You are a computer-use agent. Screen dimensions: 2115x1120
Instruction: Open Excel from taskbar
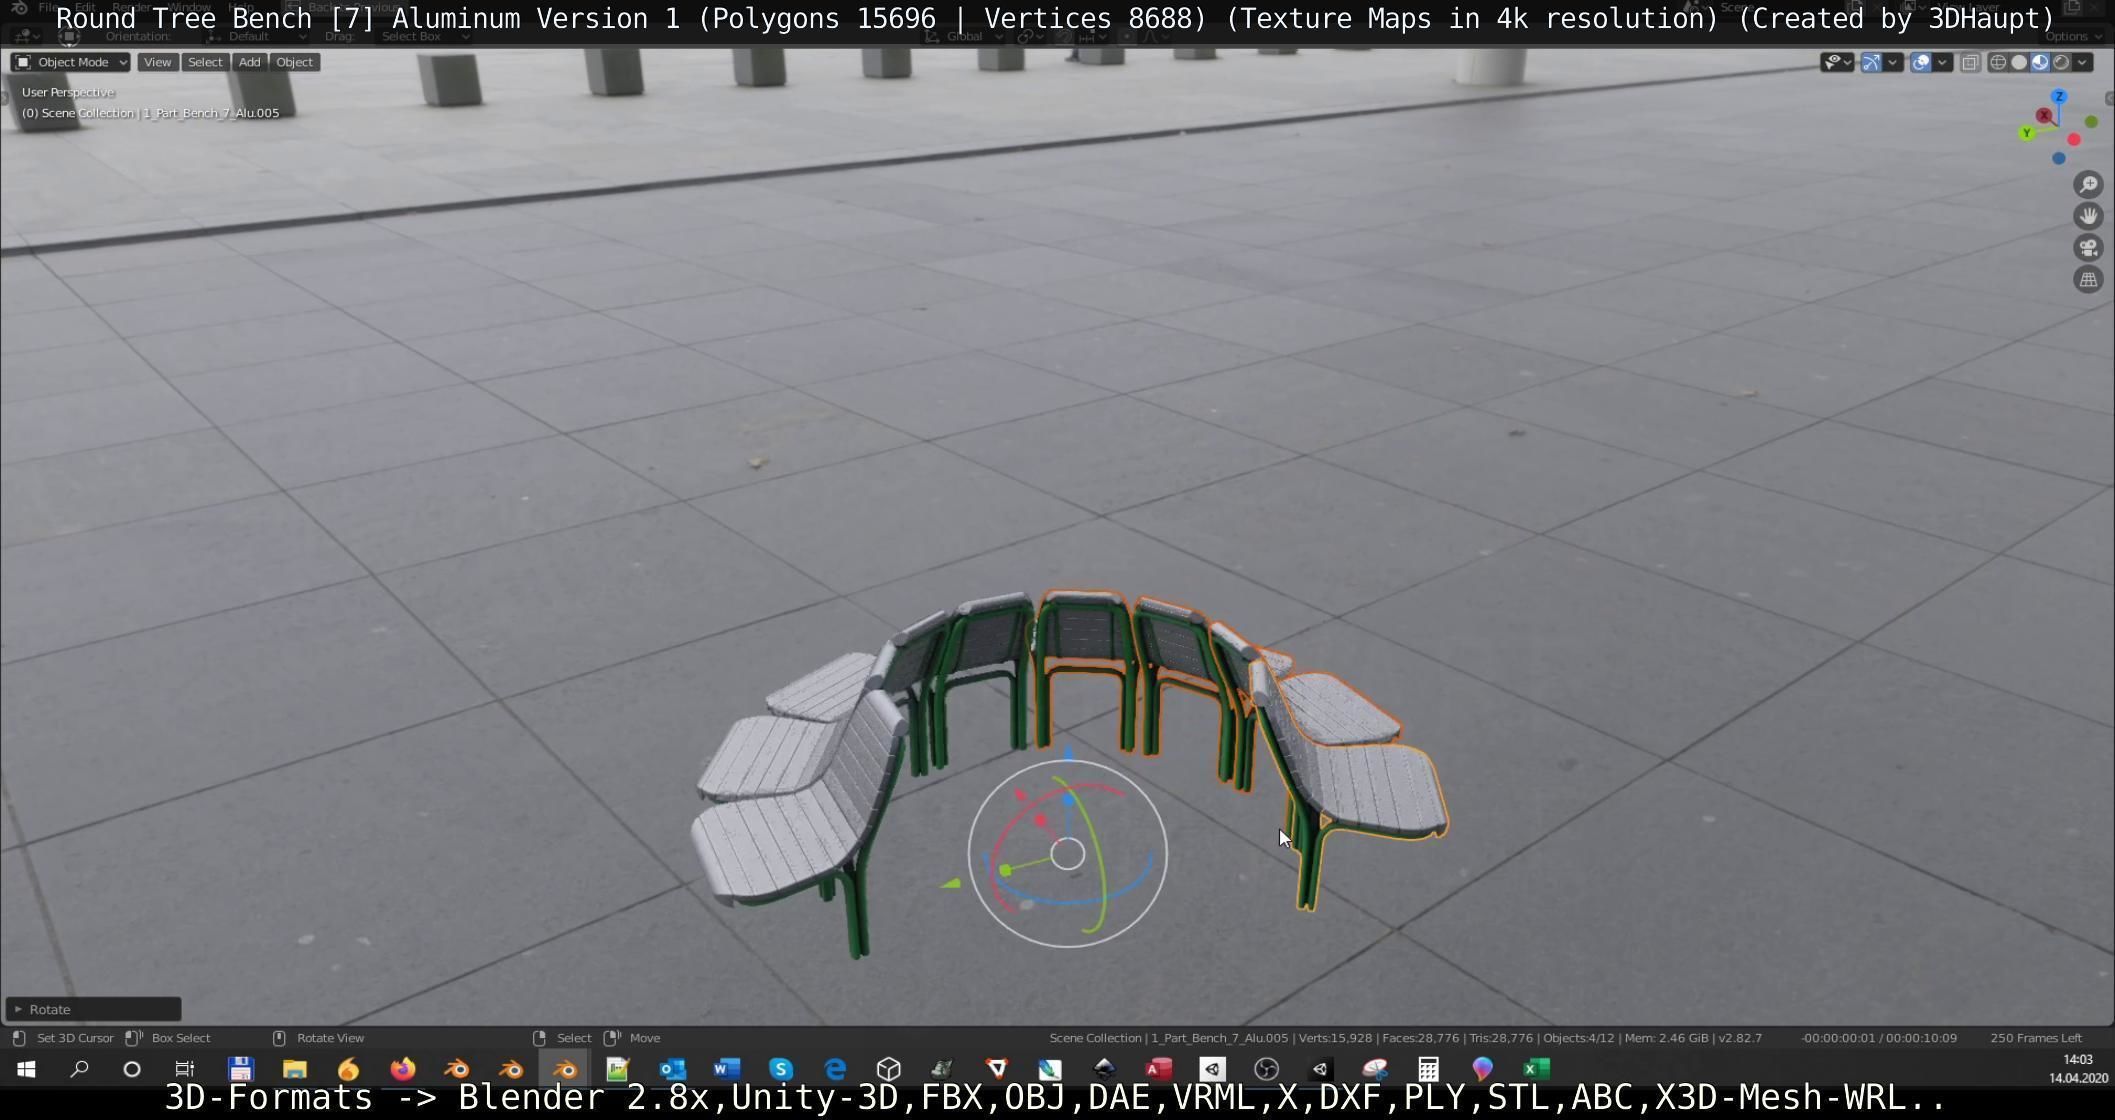[x=1537, y=1069]
